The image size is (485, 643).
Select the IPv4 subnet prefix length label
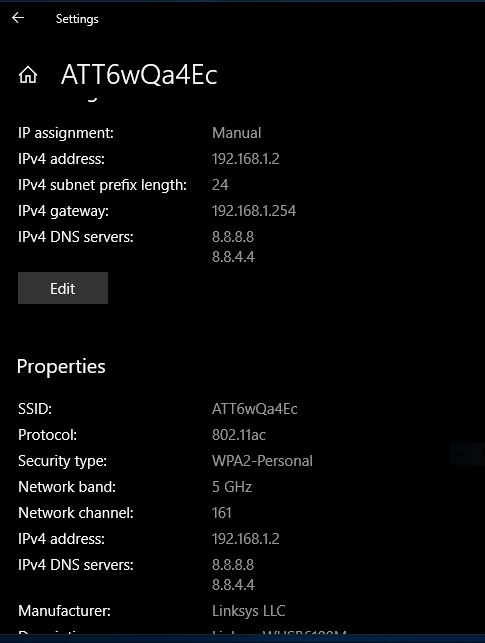pyautogui.click(x=102, y=185)
